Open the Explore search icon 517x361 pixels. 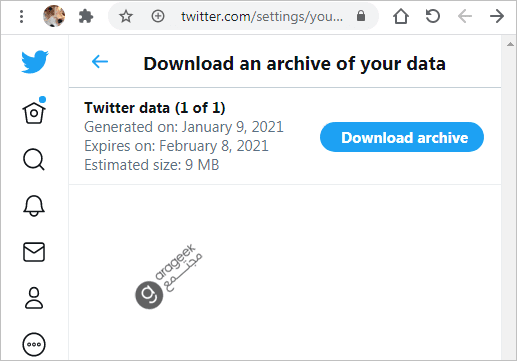click(34, 160)
